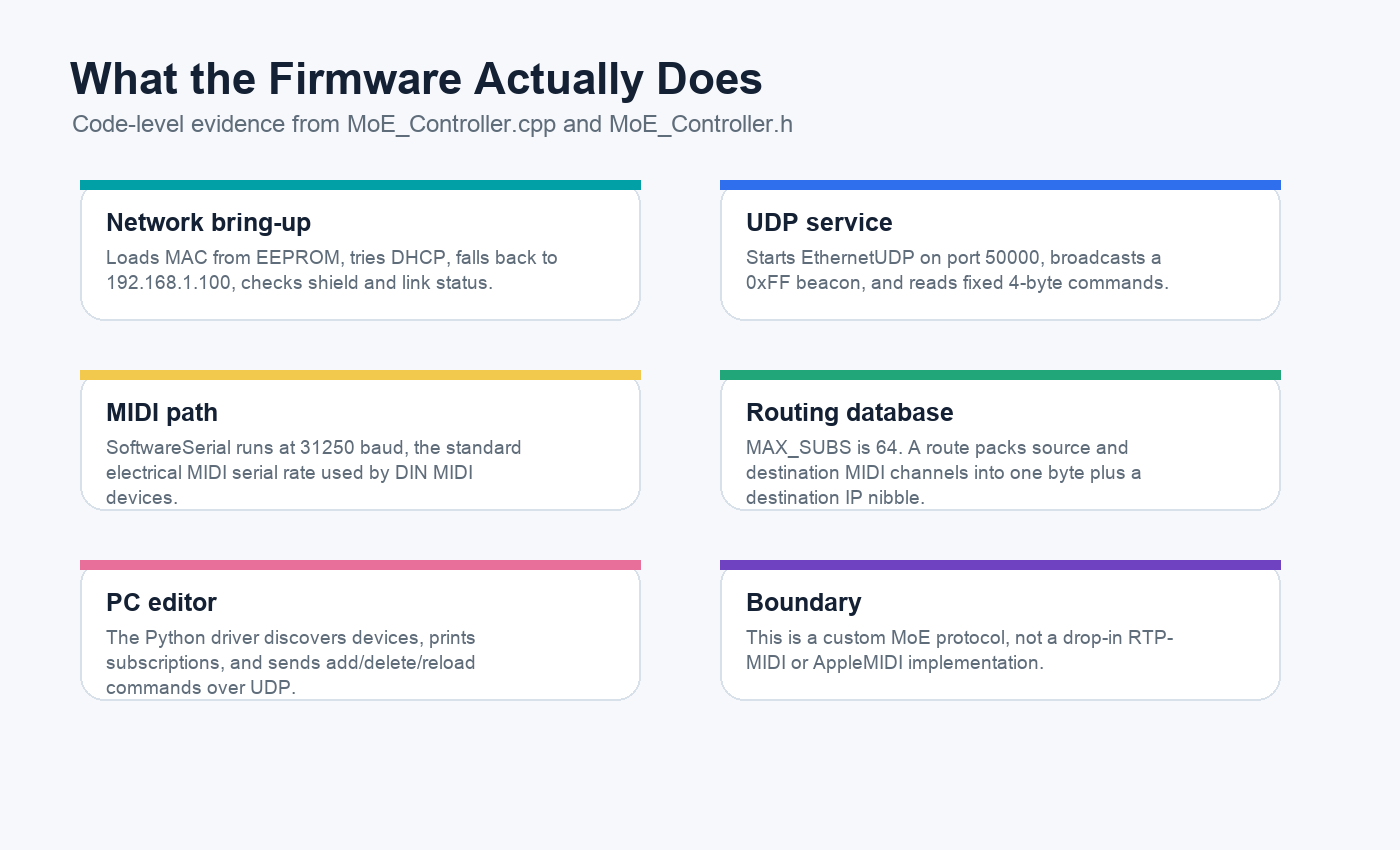Click the green bar above Routing database
The image size is (1400, 850).
pyautogui.click(x=1000, y=375)
